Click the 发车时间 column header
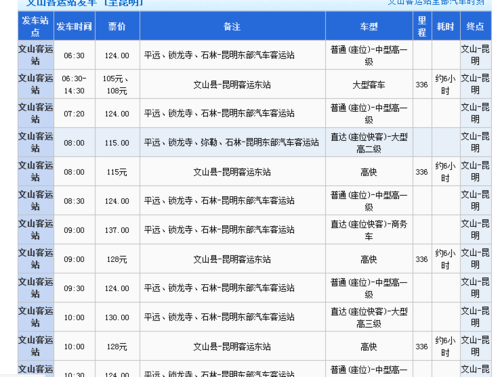This screenshot has height=377, width=500. pos(74,26)
